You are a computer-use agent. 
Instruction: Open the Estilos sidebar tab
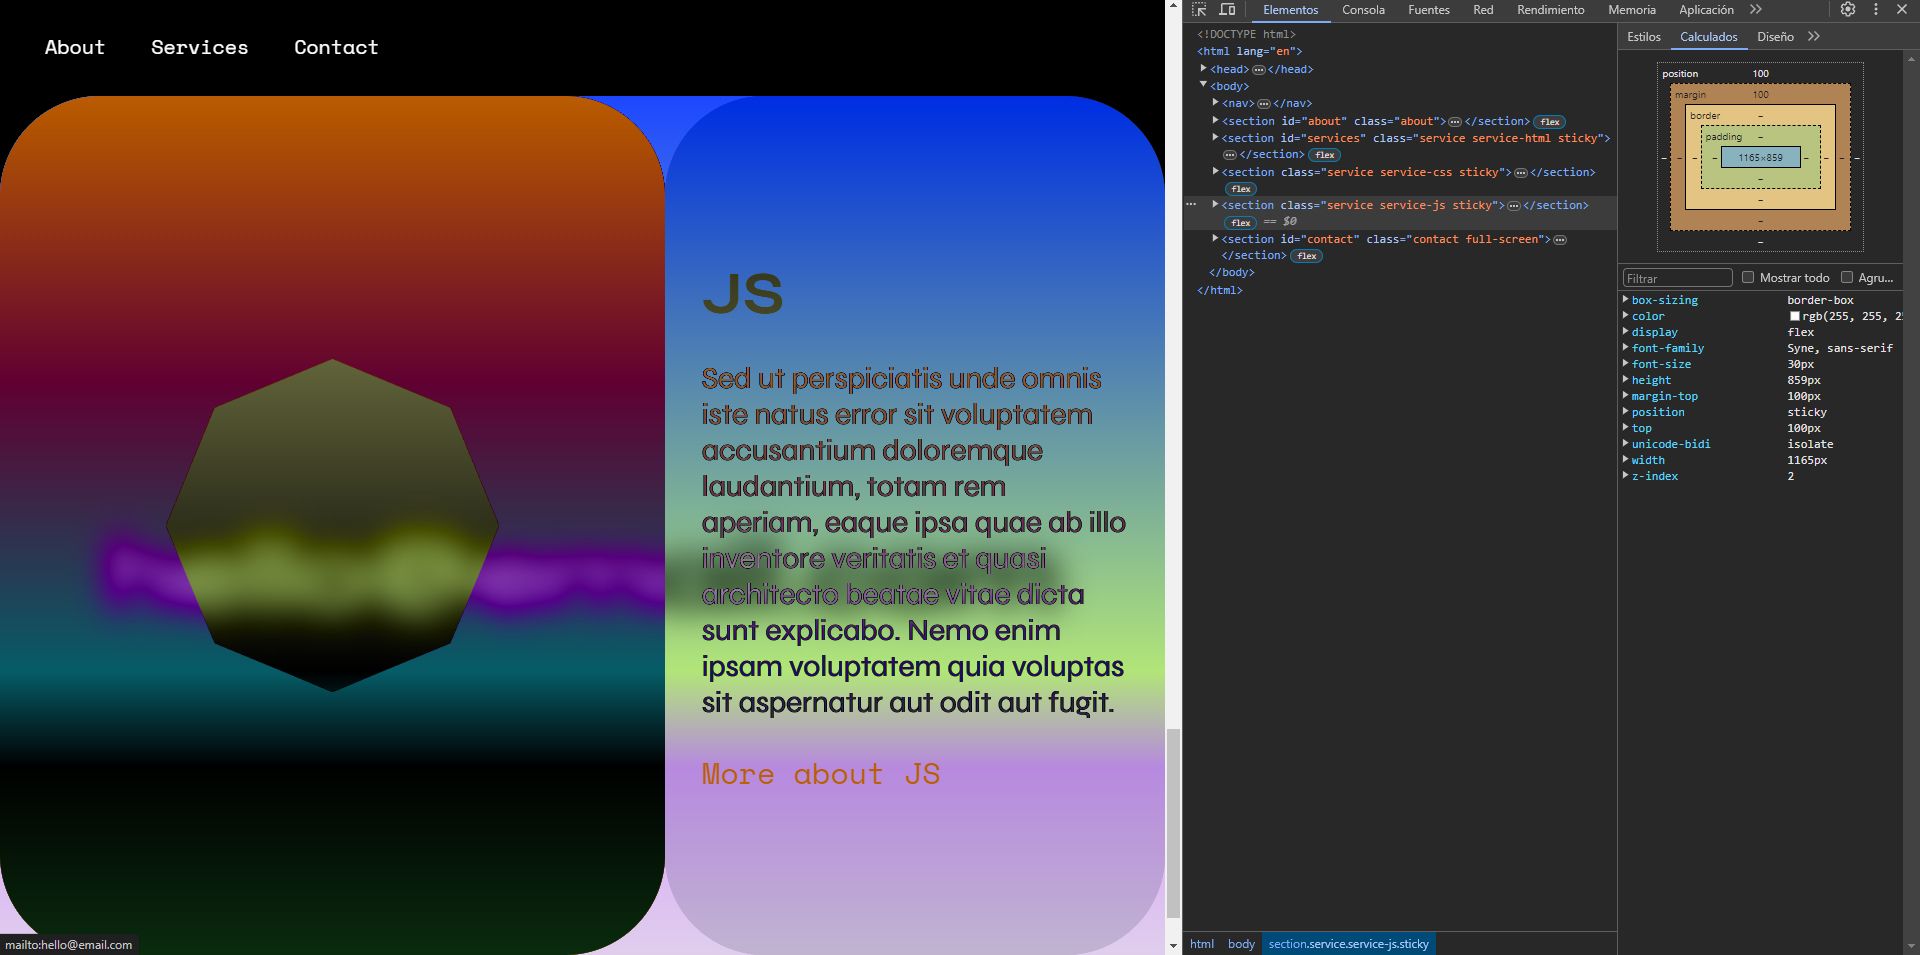pyautogui.click(x=1643, y=37)
